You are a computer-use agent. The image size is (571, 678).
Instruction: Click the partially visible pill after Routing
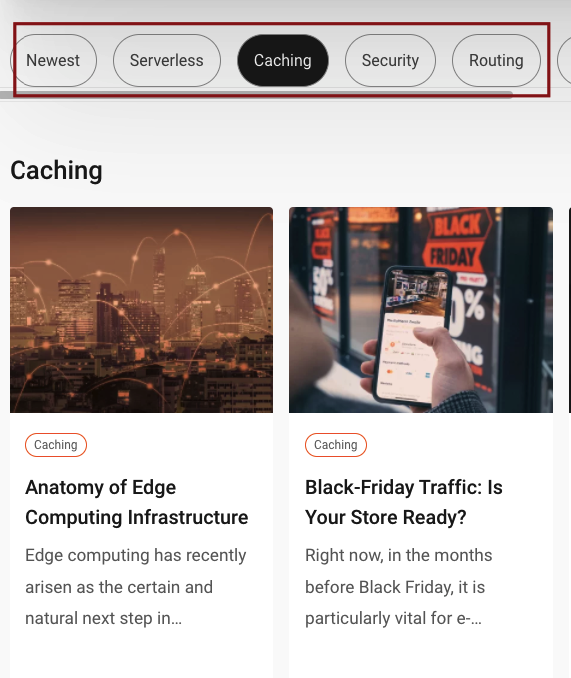[564, 61]
